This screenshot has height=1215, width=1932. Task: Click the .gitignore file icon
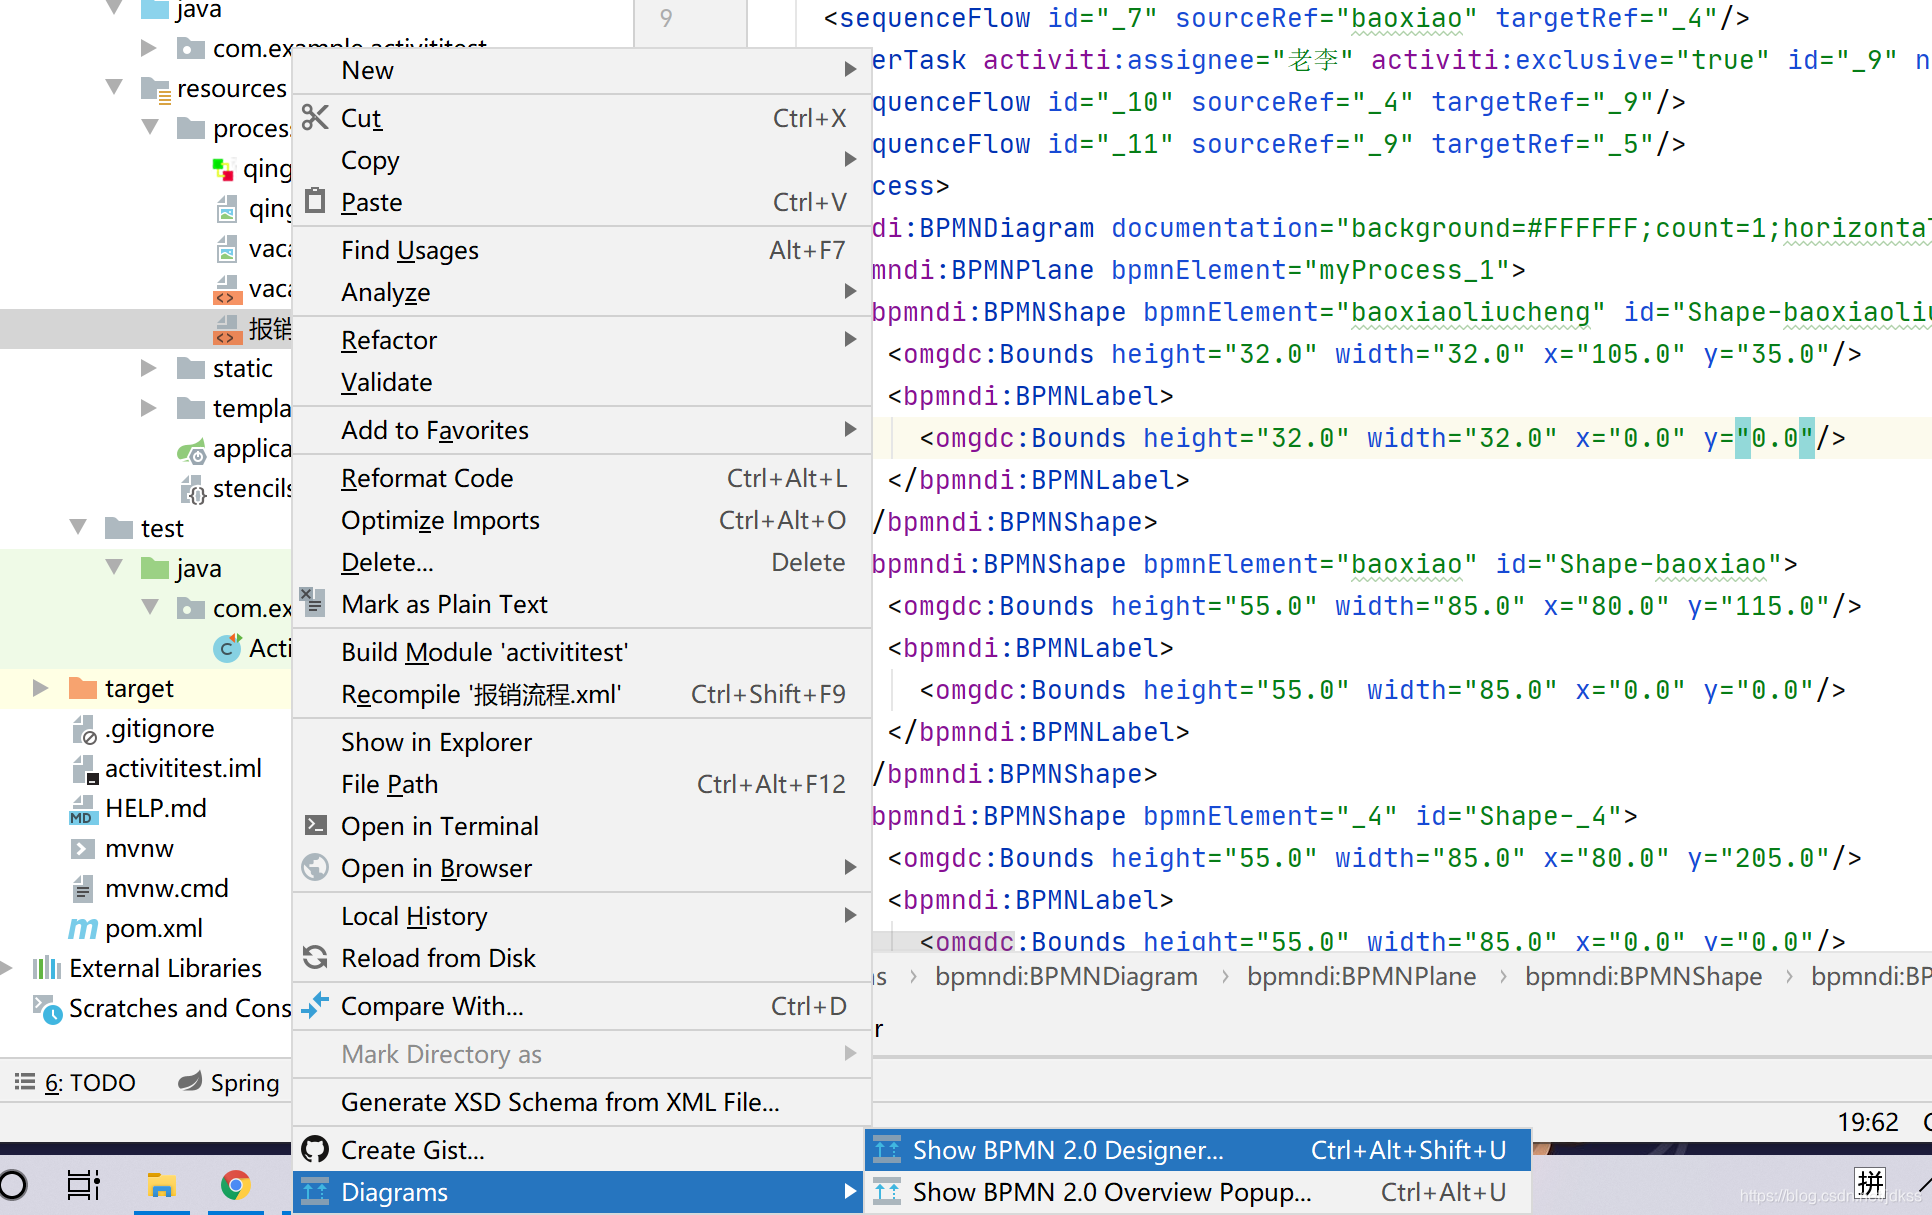tap(84, 729)
